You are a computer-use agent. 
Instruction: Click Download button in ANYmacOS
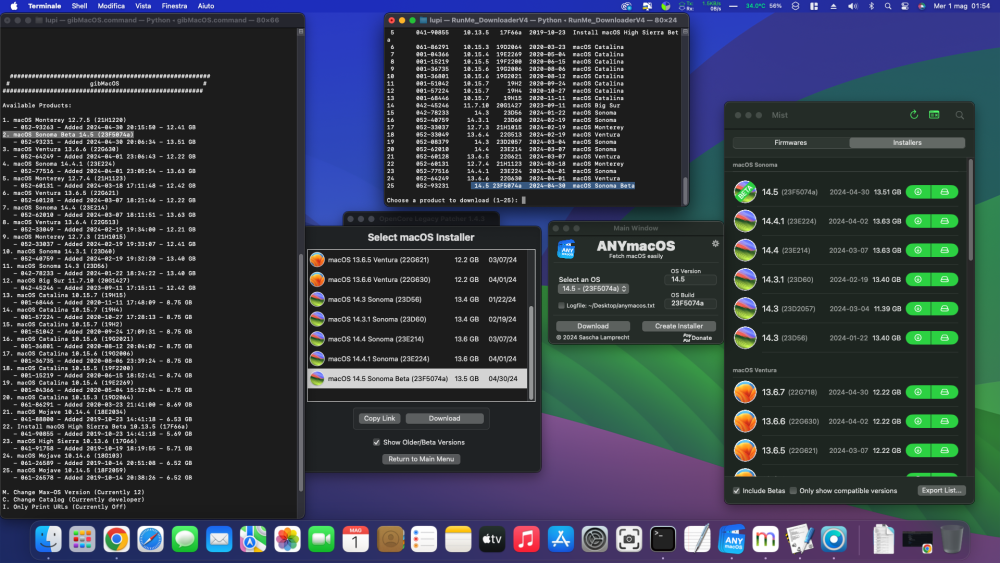point(593,326)
